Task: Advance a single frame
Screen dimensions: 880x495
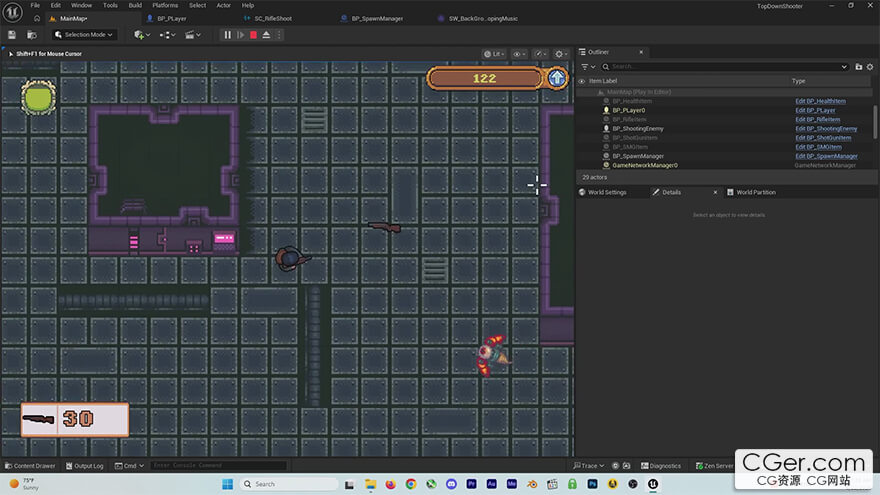Action: pos(241,35)
